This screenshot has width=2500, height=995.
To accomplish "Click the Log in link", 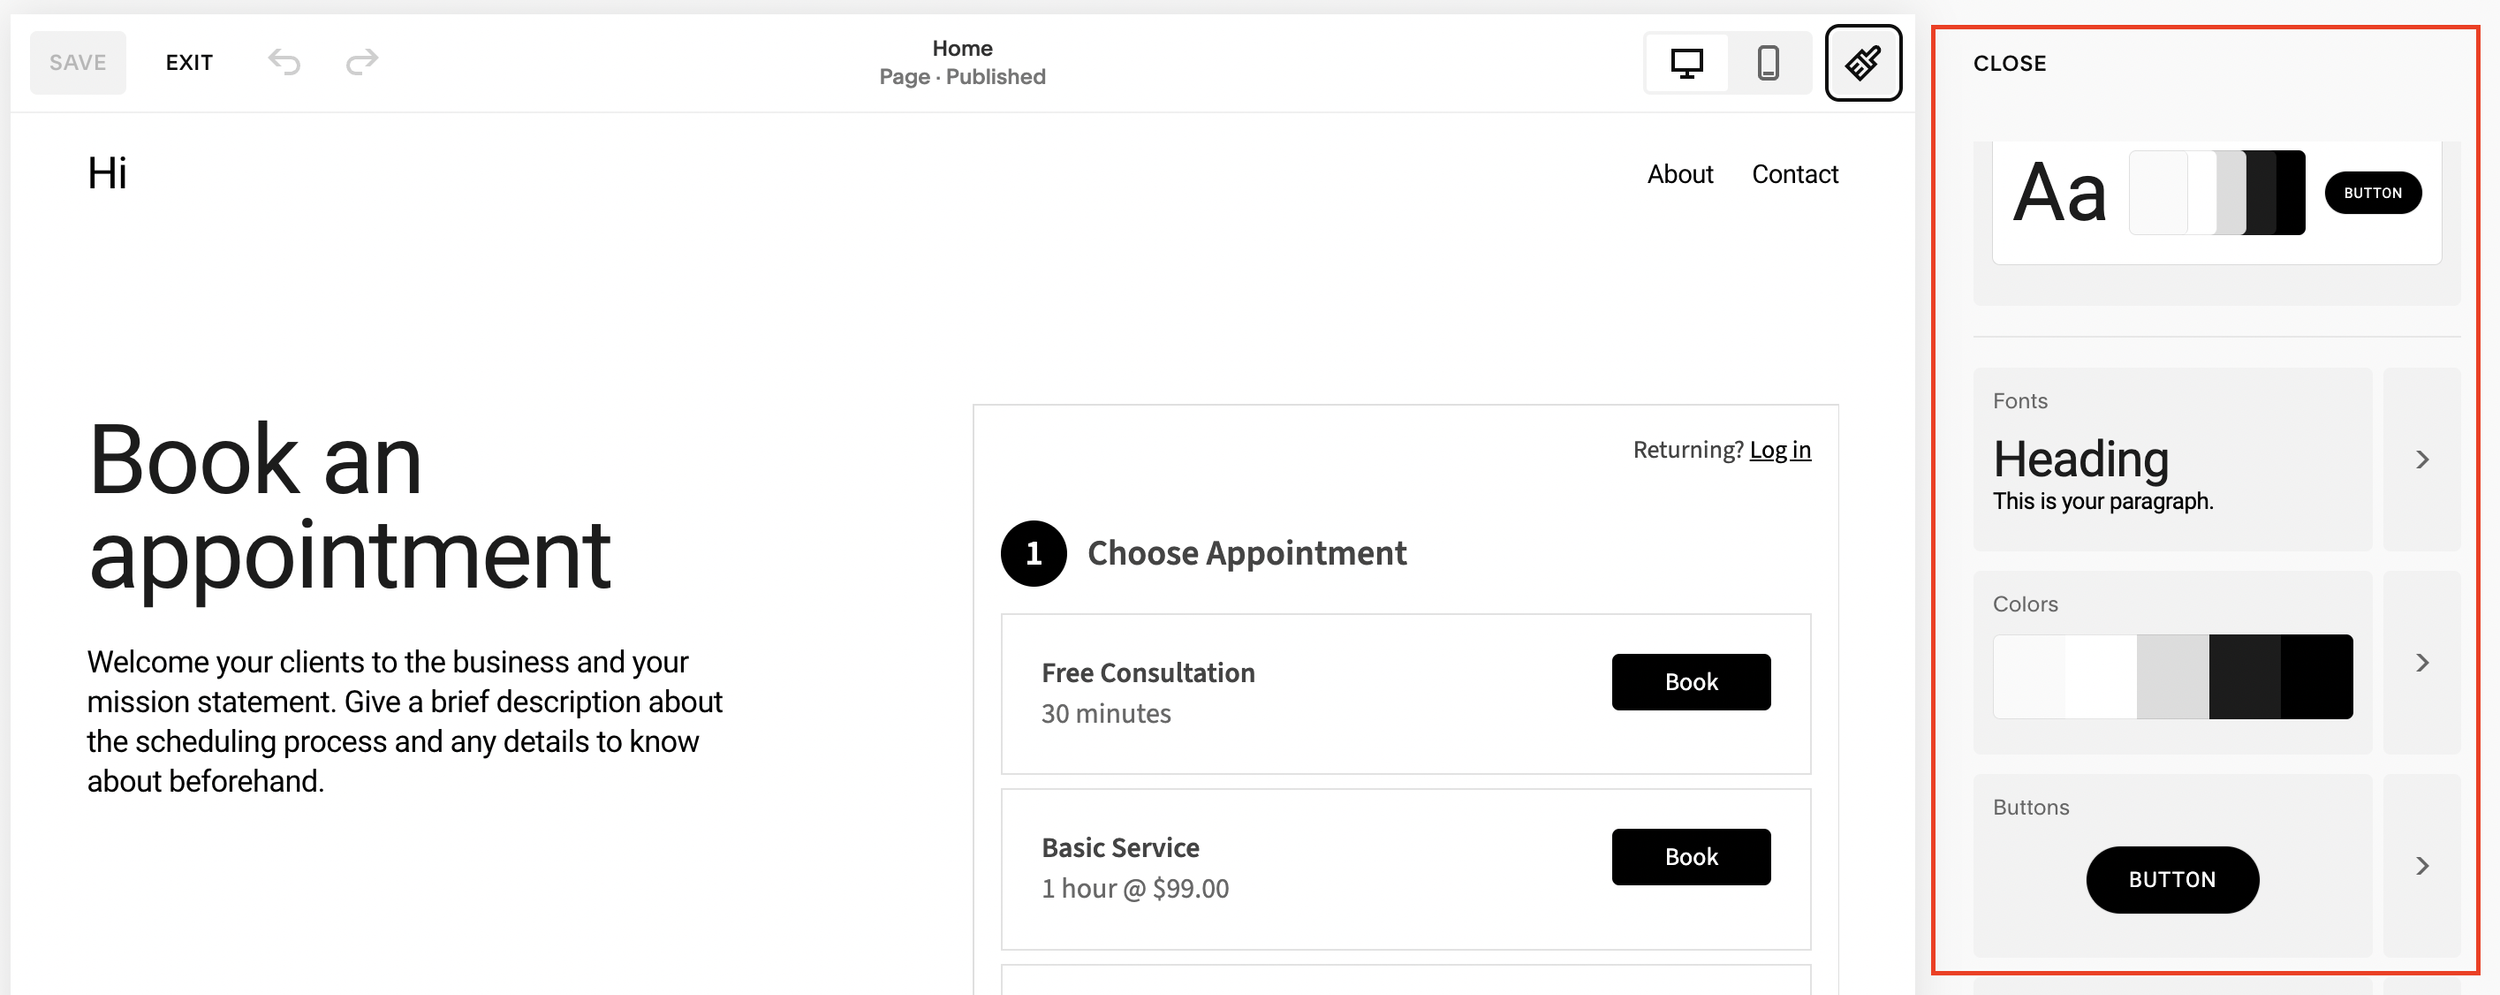I will (1780, 450).
